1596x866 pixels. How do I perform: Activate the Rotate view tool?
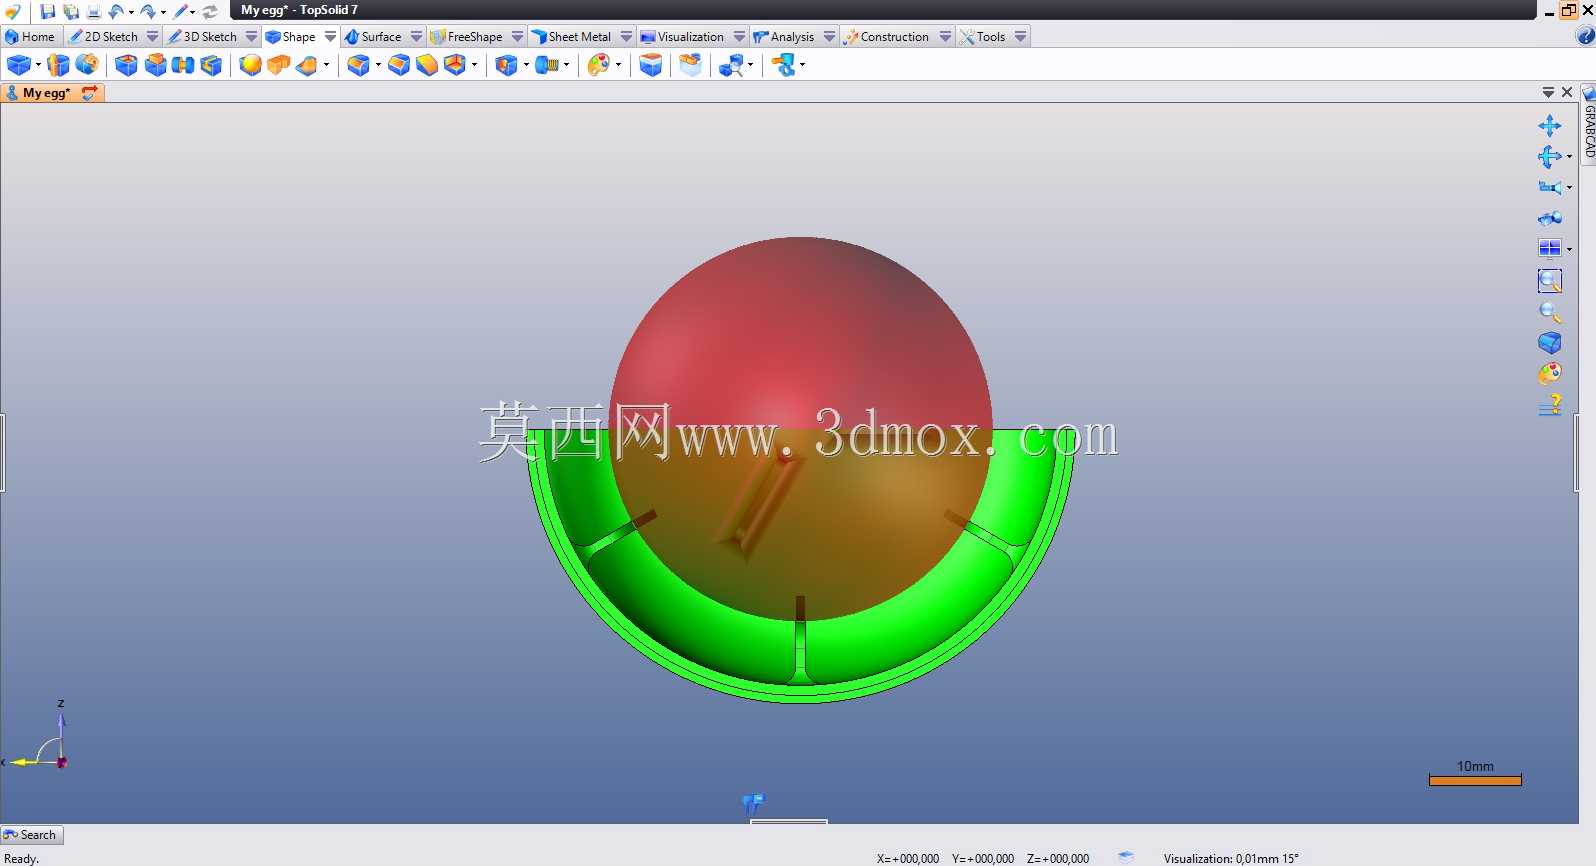(1549, 157)
